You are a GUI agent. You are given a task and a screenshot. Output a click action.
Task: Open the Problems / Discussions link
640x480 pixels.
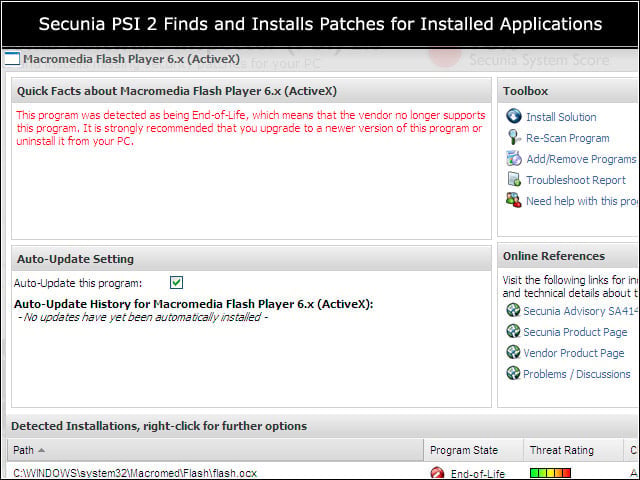[576, 374]
